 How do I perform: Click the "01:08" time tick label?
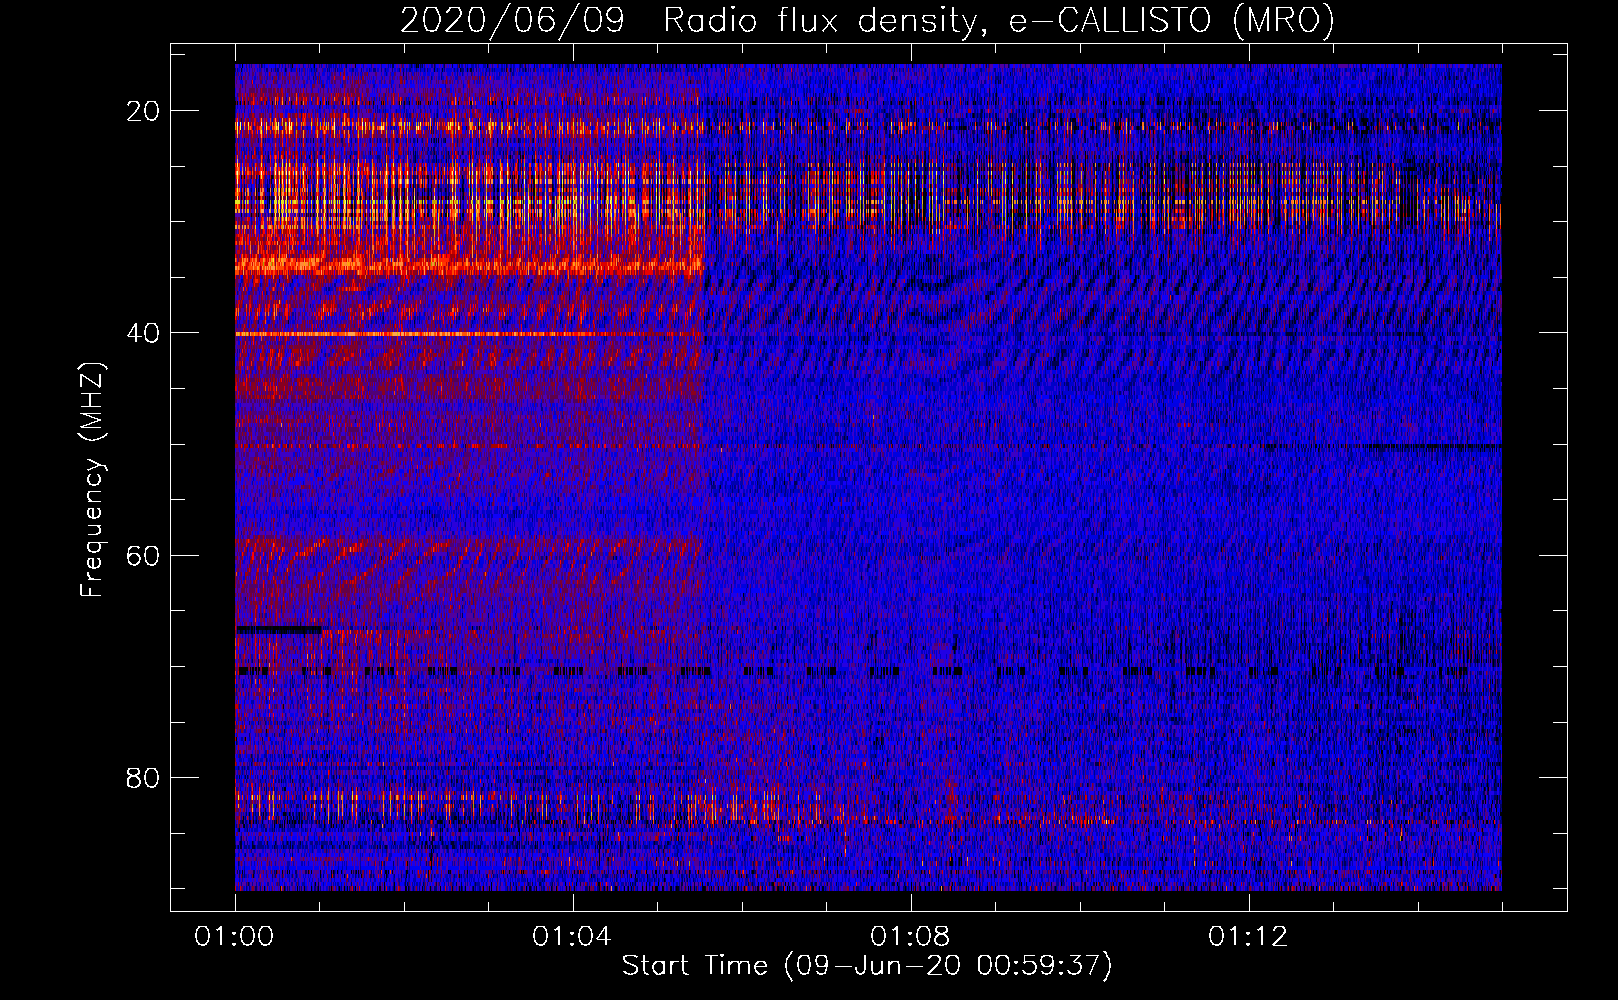910,937
